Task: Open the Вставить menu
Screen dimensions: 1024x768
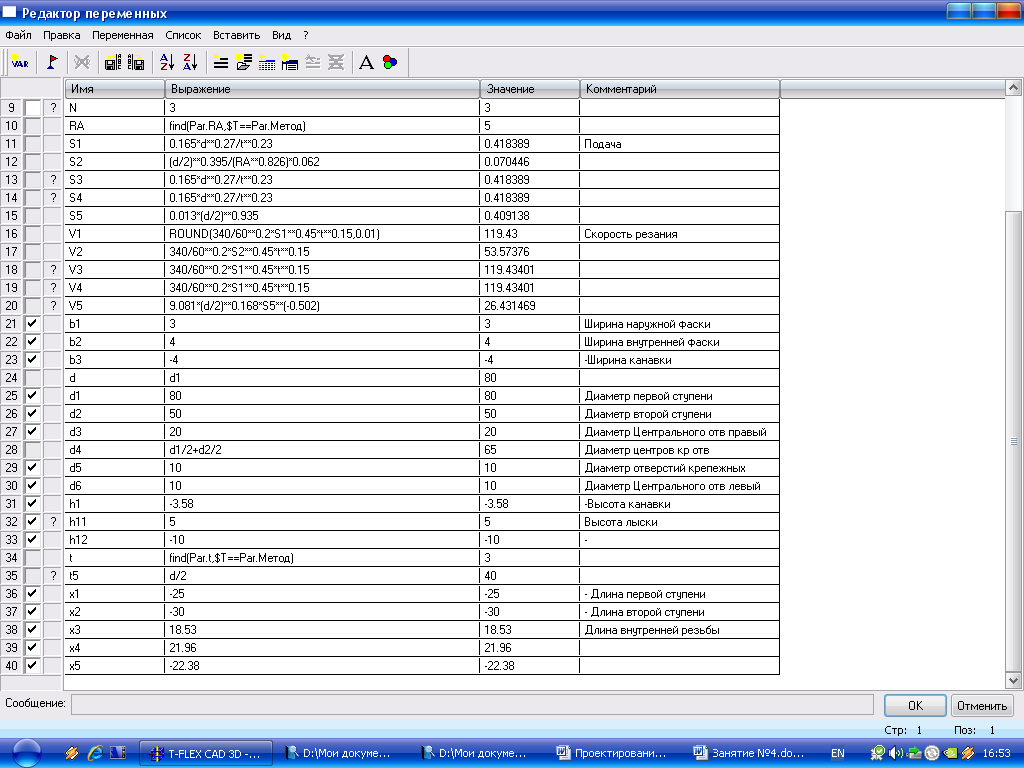Action: coord(236,35)
